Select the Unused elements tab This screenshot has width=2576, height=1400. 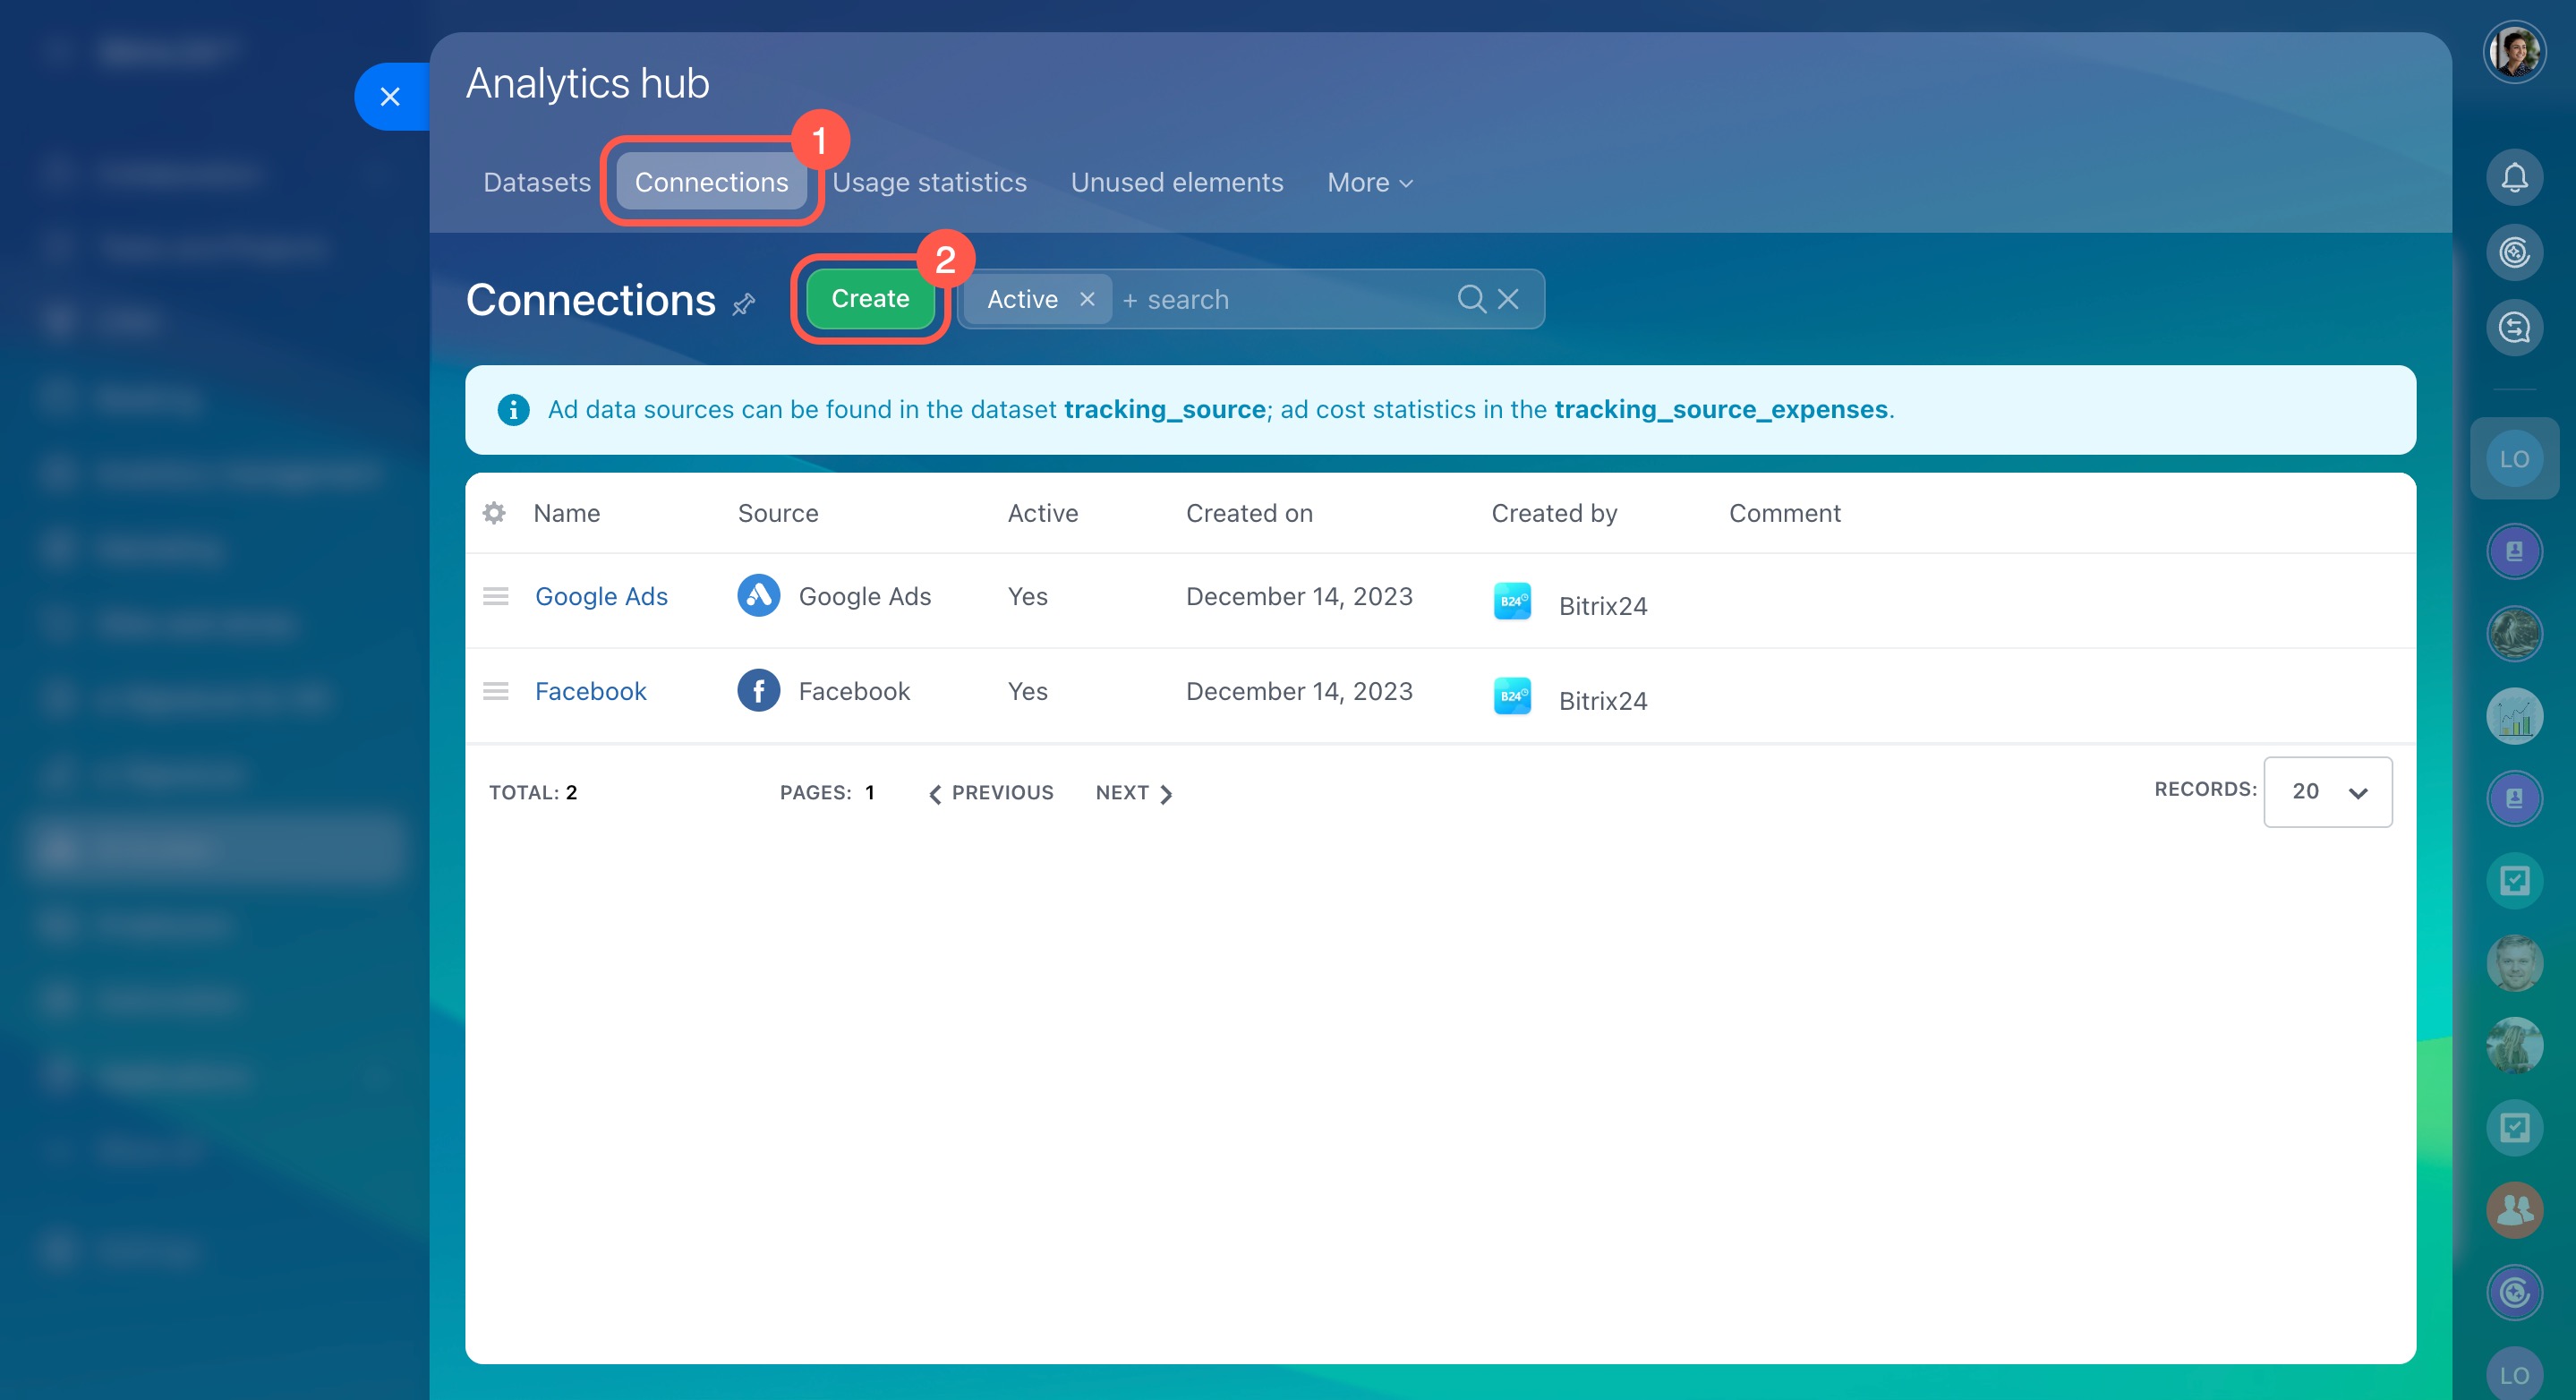click(1176, 183)
